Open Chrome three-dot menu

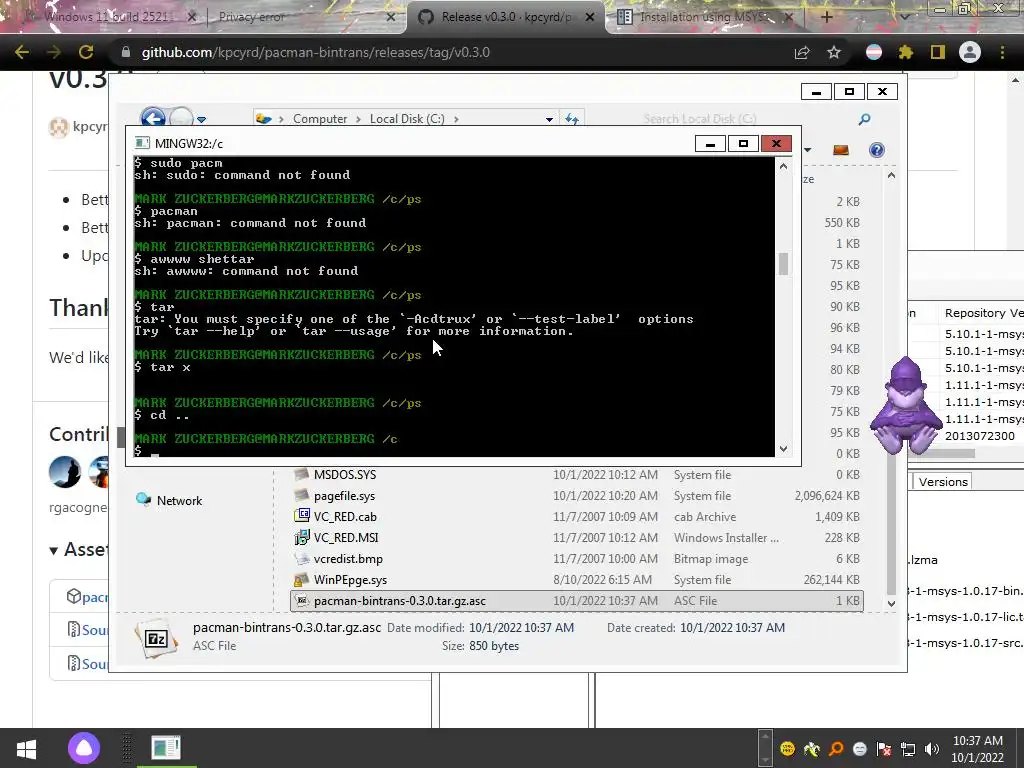click(x=1002, y=52)
